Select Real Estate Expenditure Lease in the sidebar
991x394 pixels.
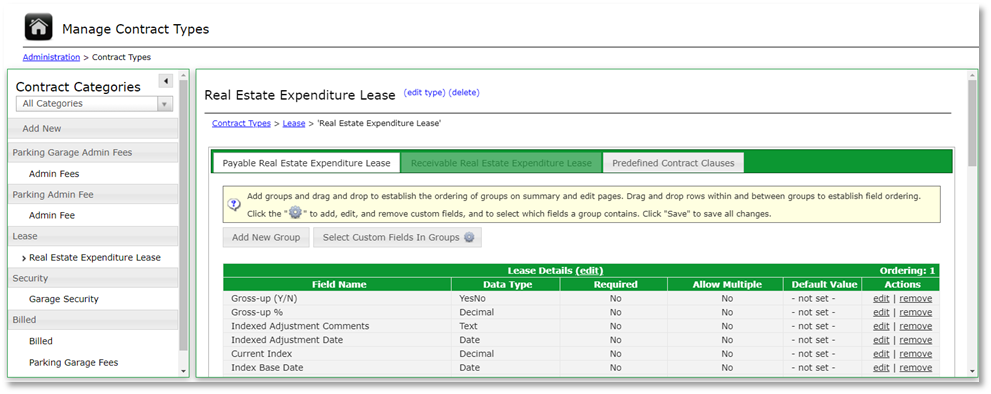95,257
